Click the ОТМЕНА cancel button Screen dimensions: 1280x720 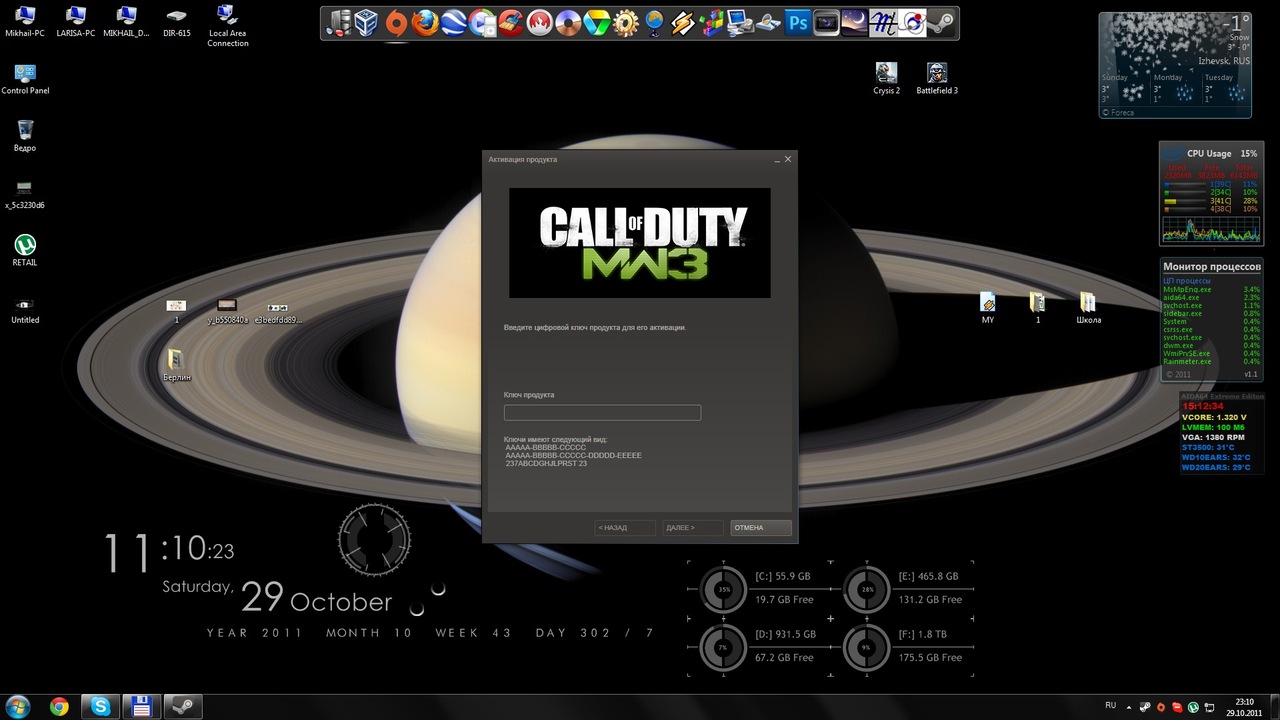pyautogui.click(x=760, y=527)
